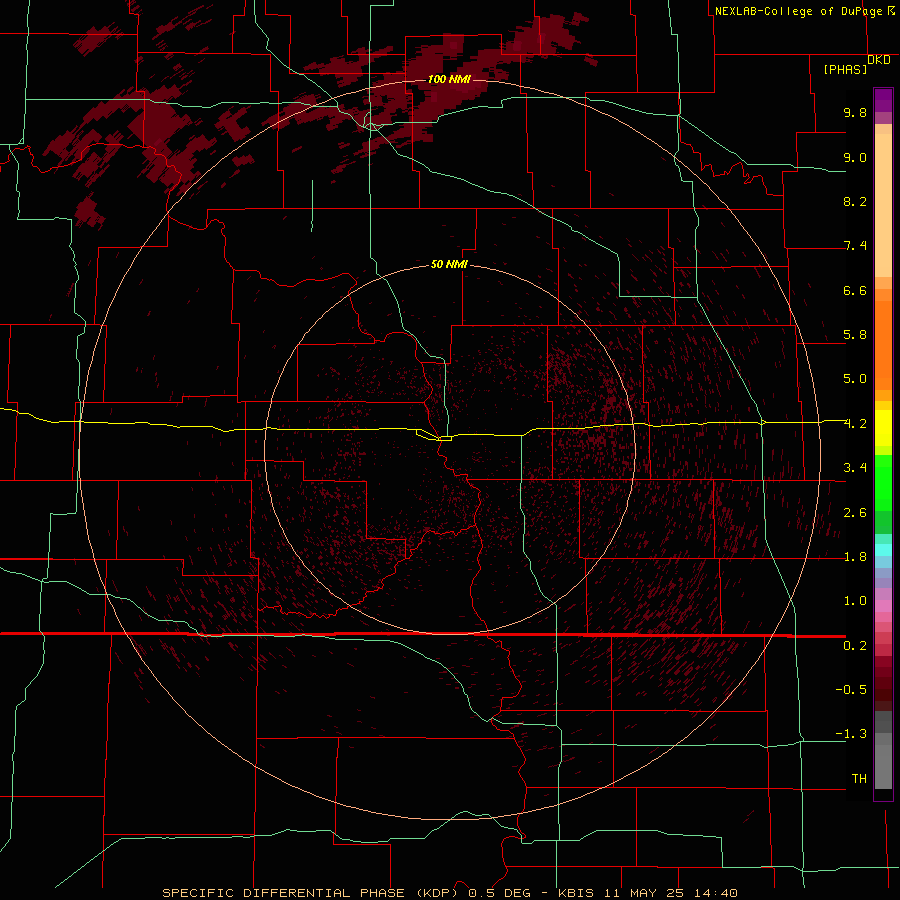This screenshot has width=900, height=900.
Task: Click the 1.0 legend value
Action: [855, 601]
